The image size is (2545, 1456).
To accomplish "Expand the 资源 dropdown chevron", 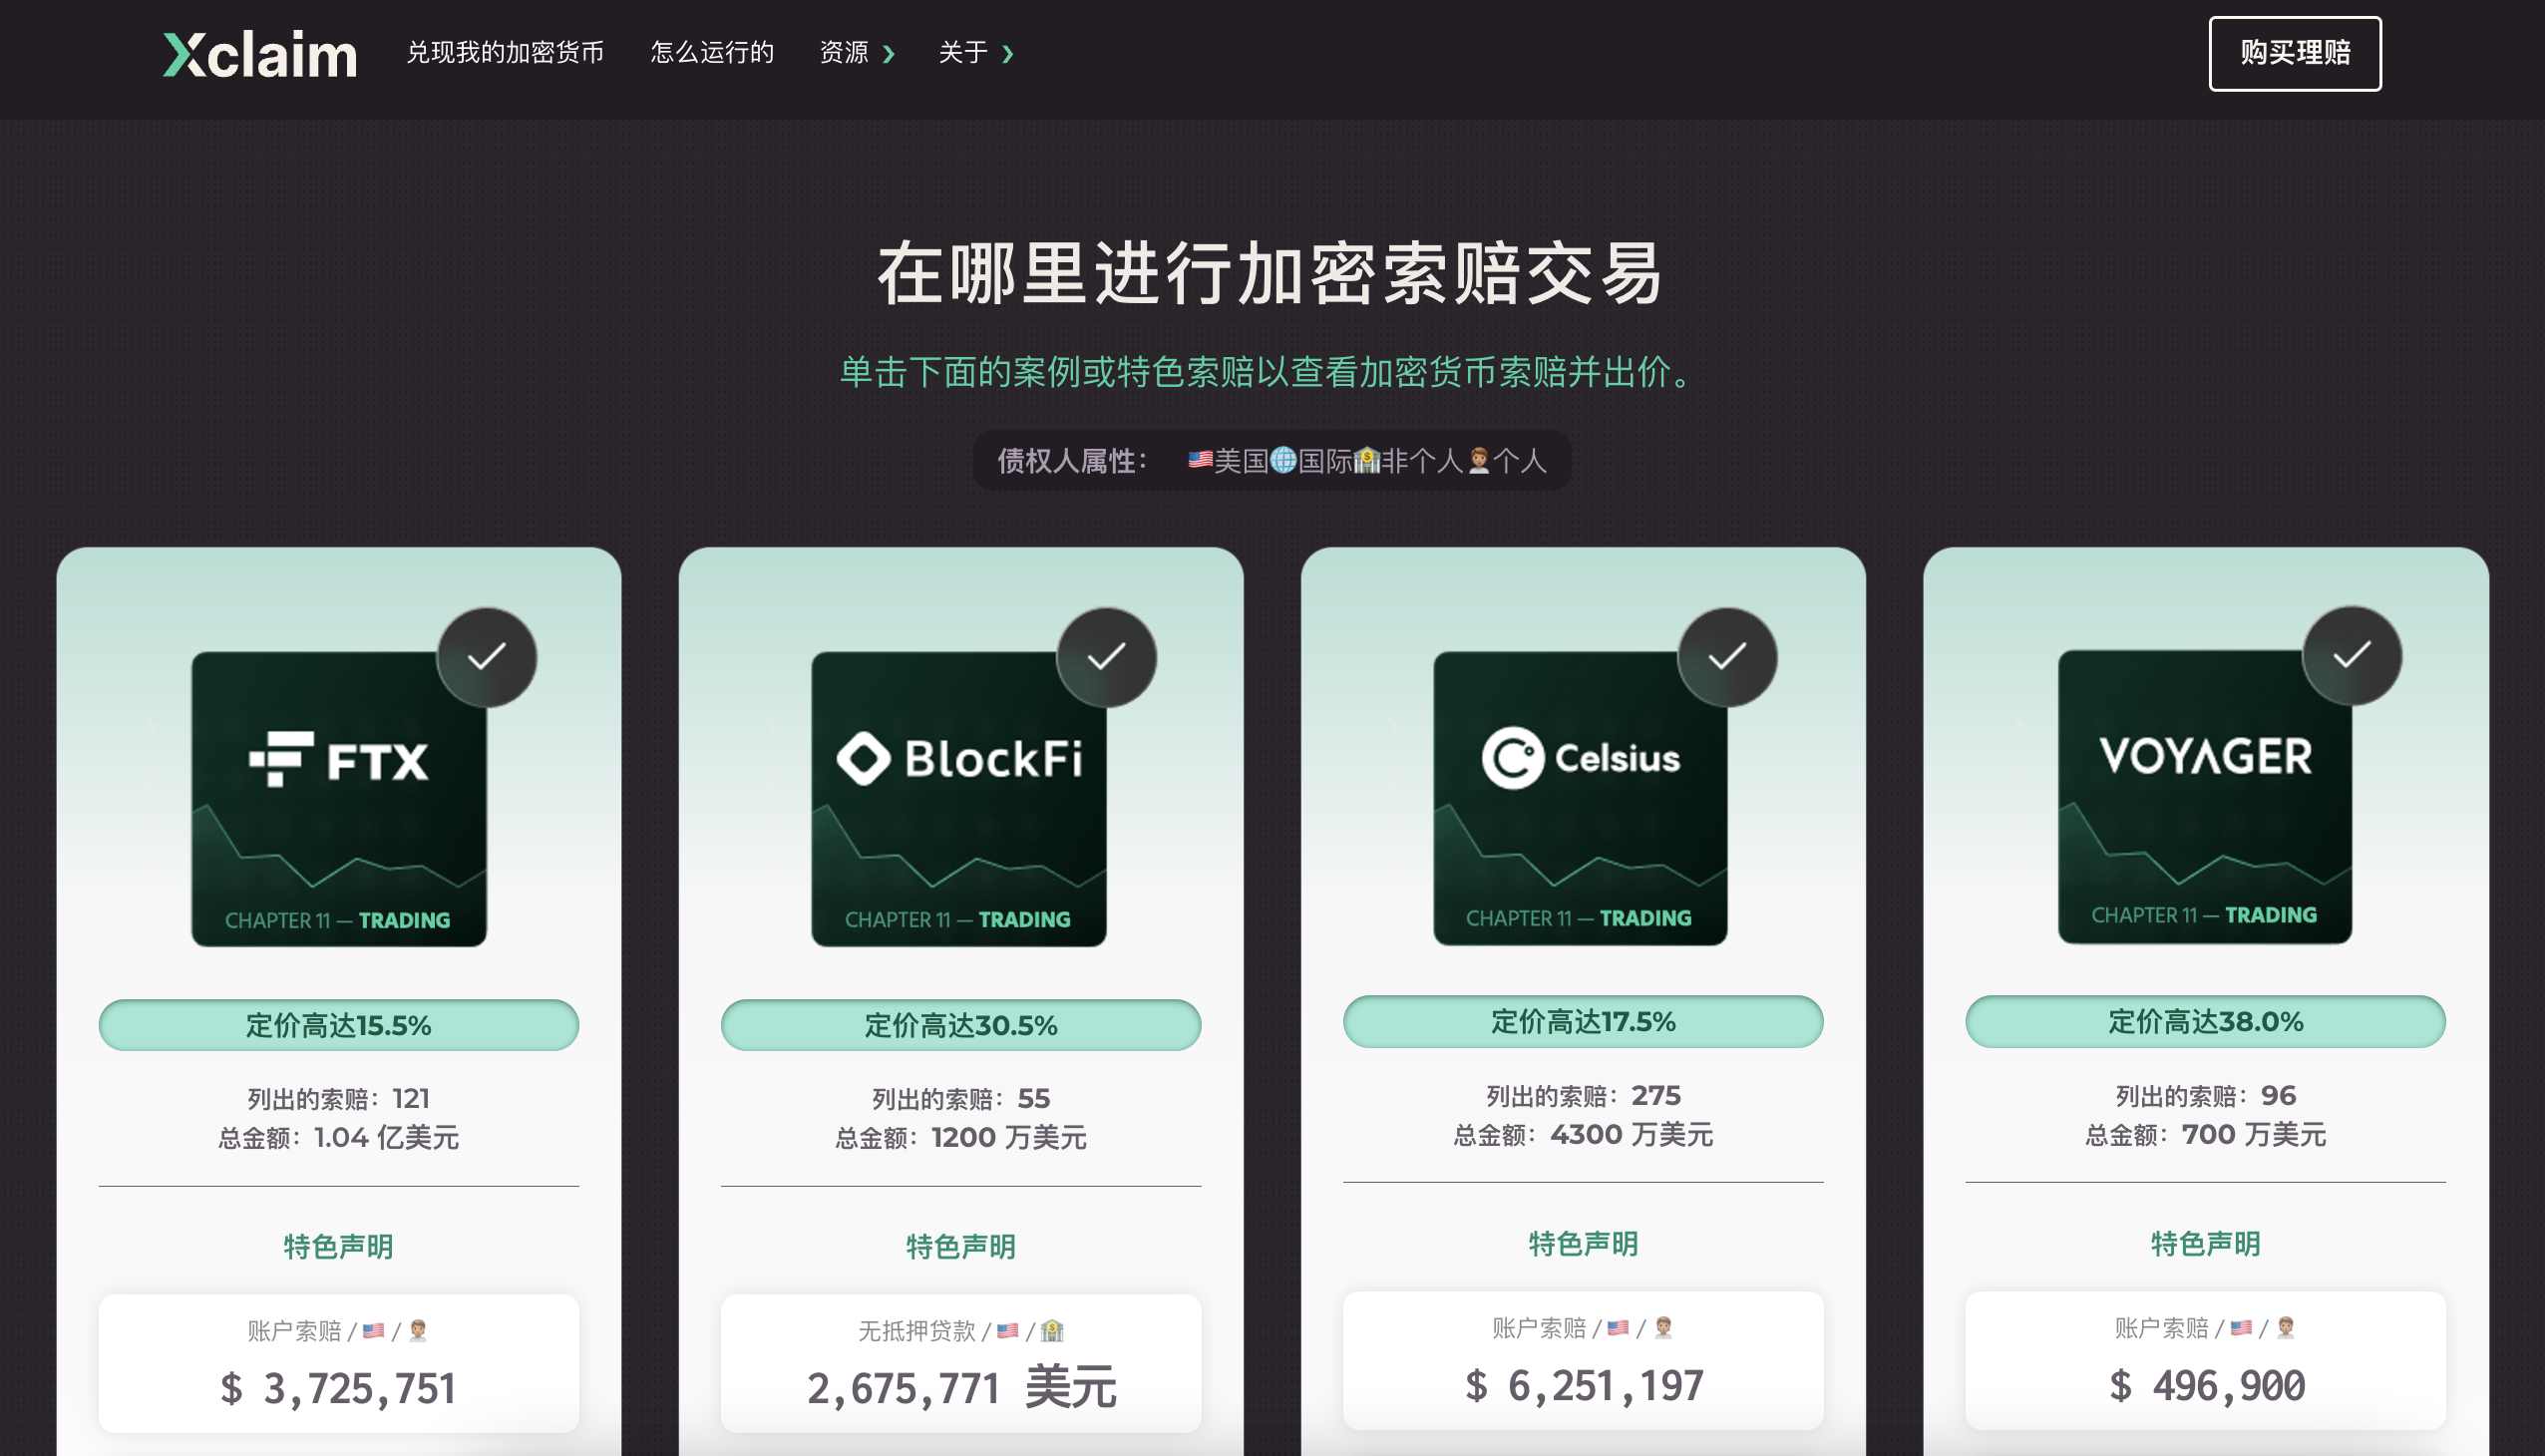I will tap(888, 54).
